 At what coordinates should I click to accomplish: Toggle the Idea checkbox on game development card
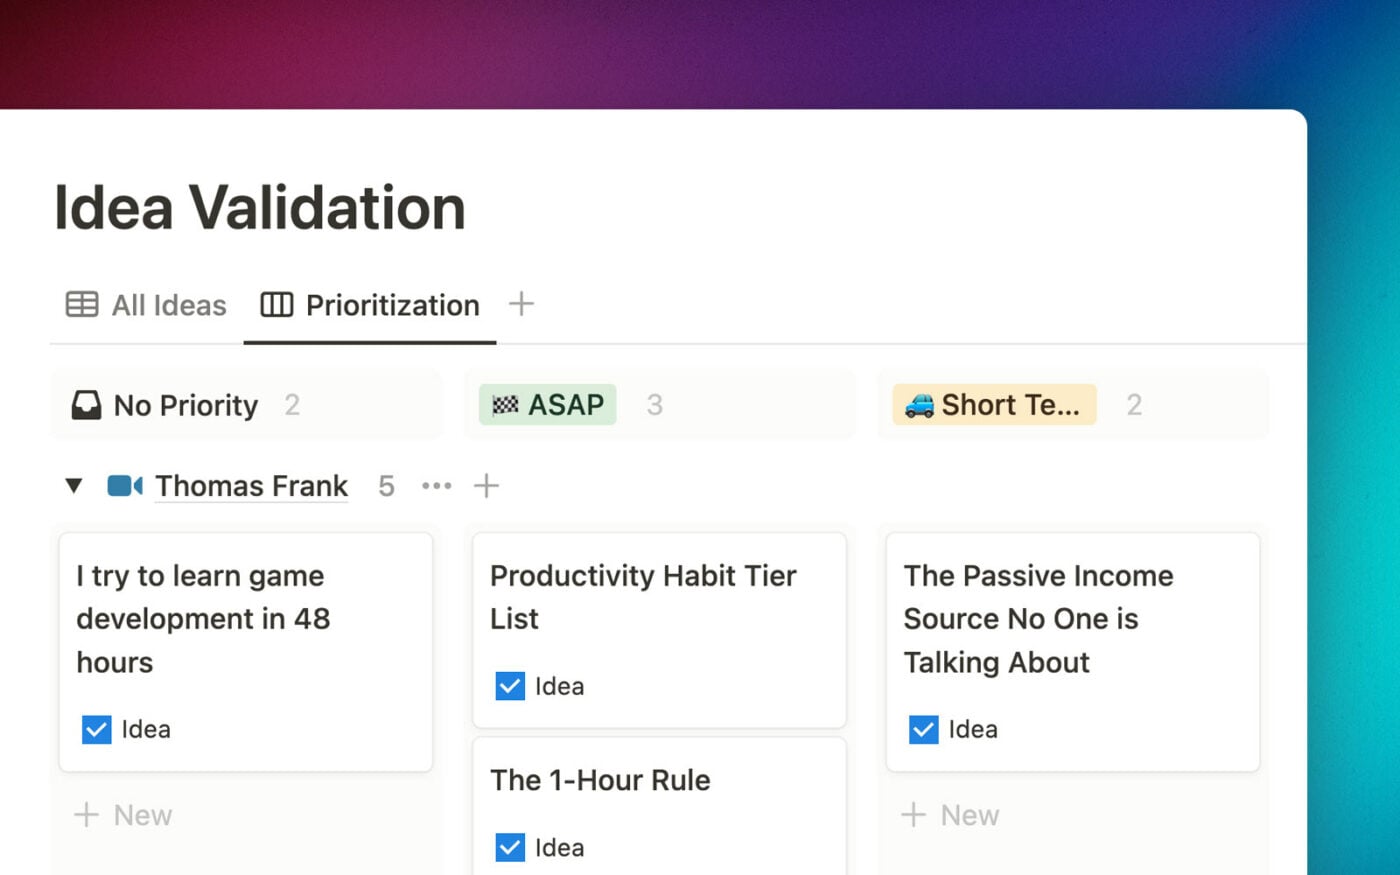(96, 730)
